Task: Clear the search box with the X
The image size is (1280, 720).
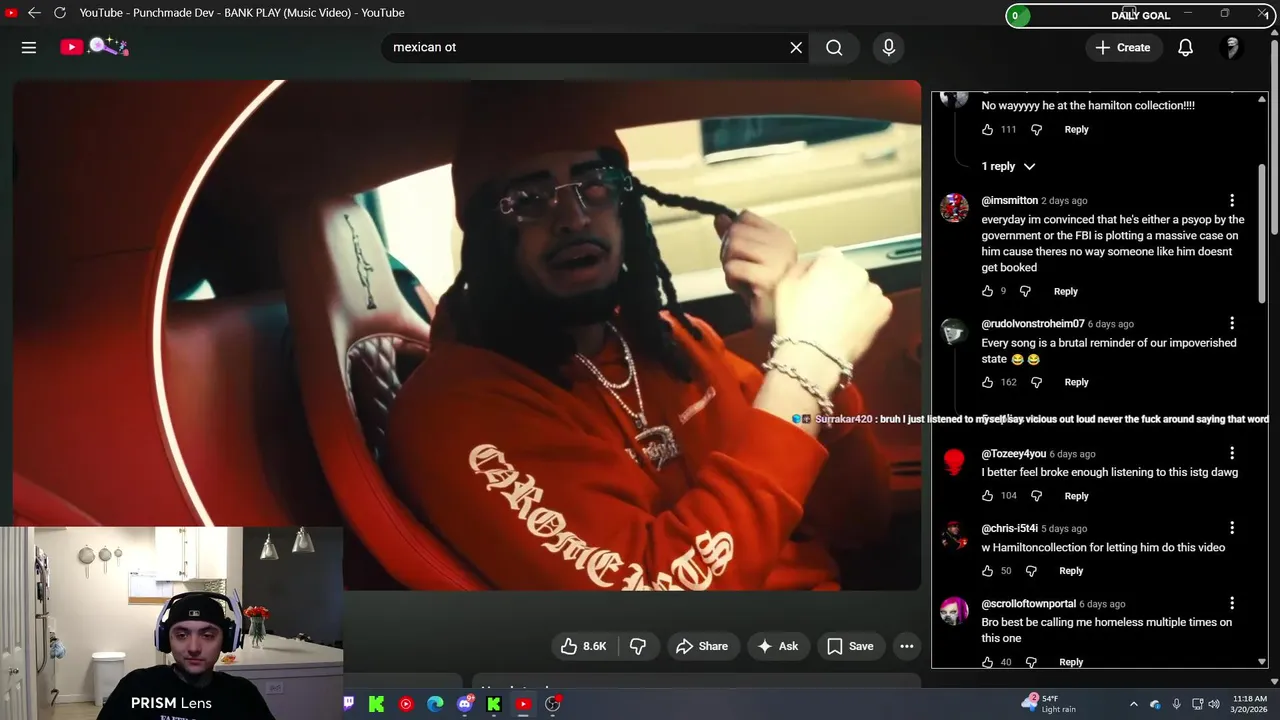Action: pyautogui.click(x=796, y=47)
